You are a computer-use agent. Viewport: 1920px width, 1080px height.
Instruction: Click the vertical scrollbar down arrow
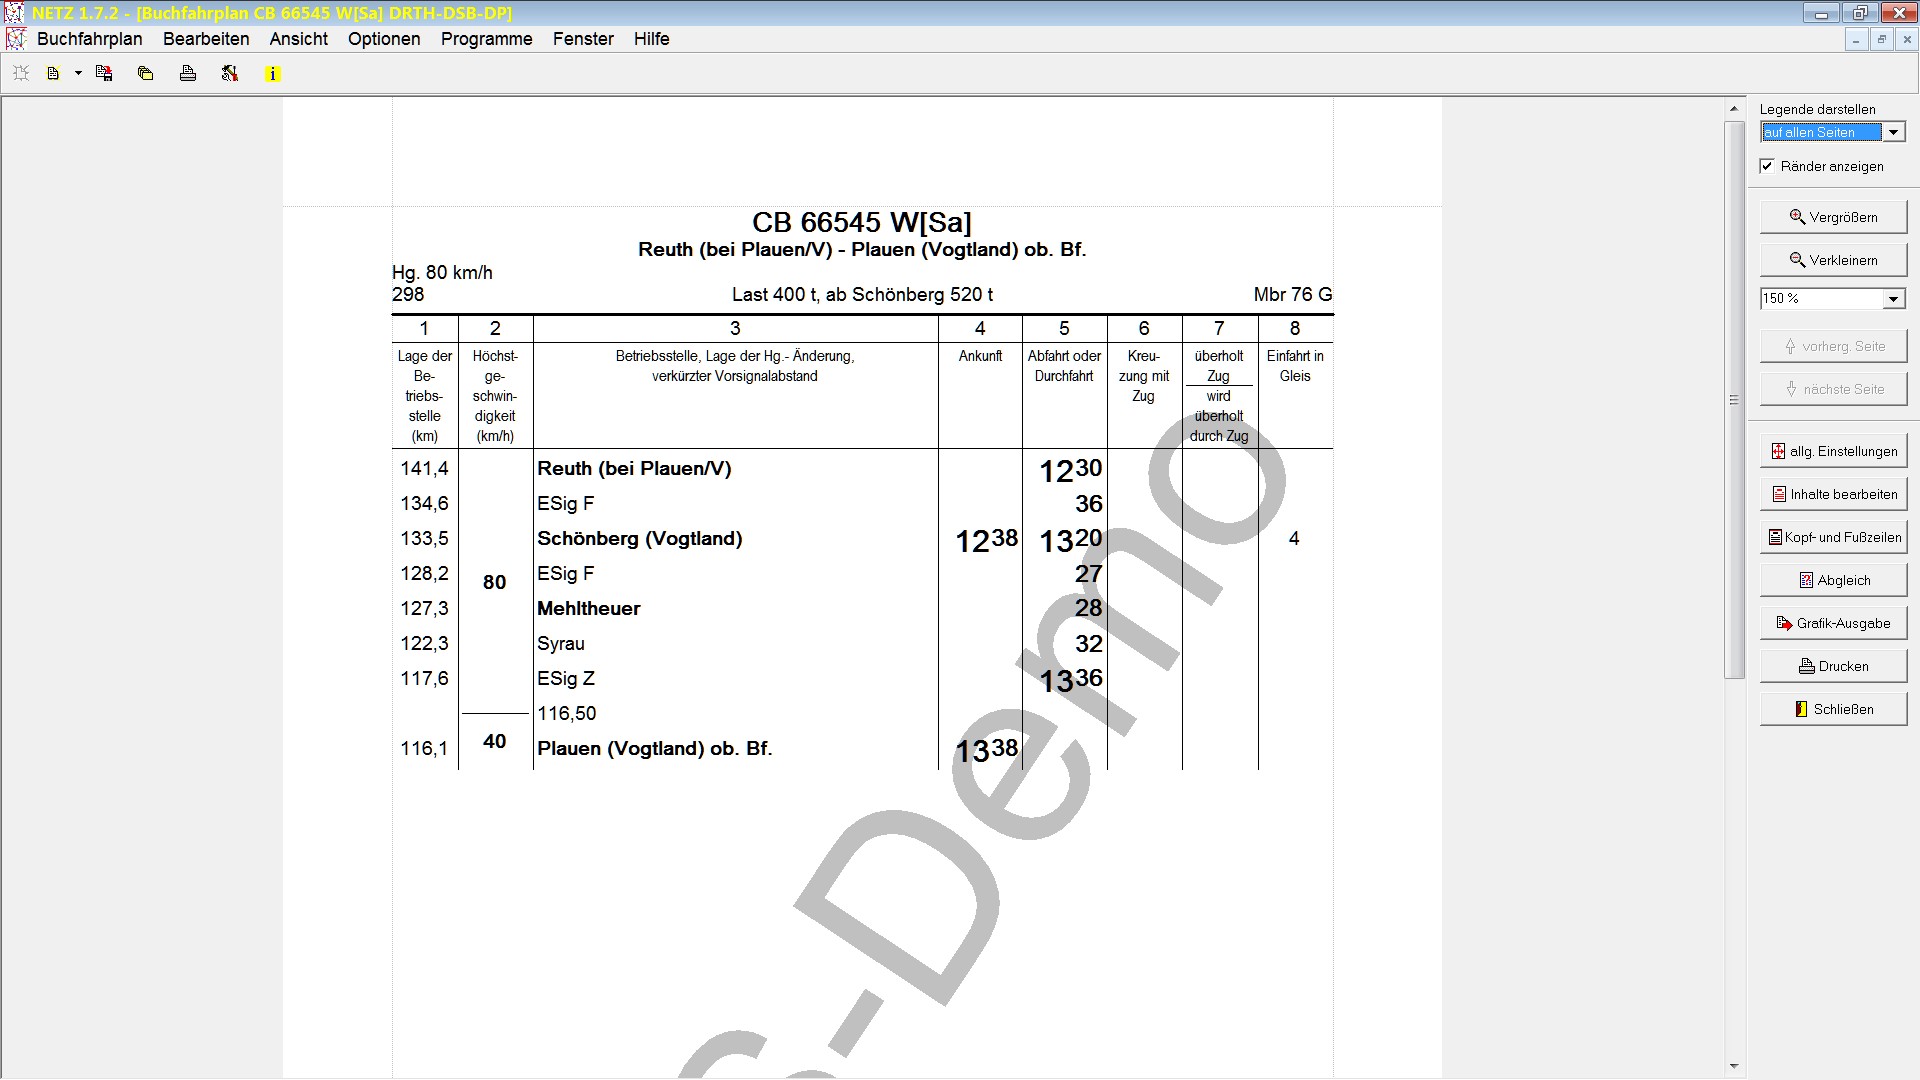pos(1734,1067)
